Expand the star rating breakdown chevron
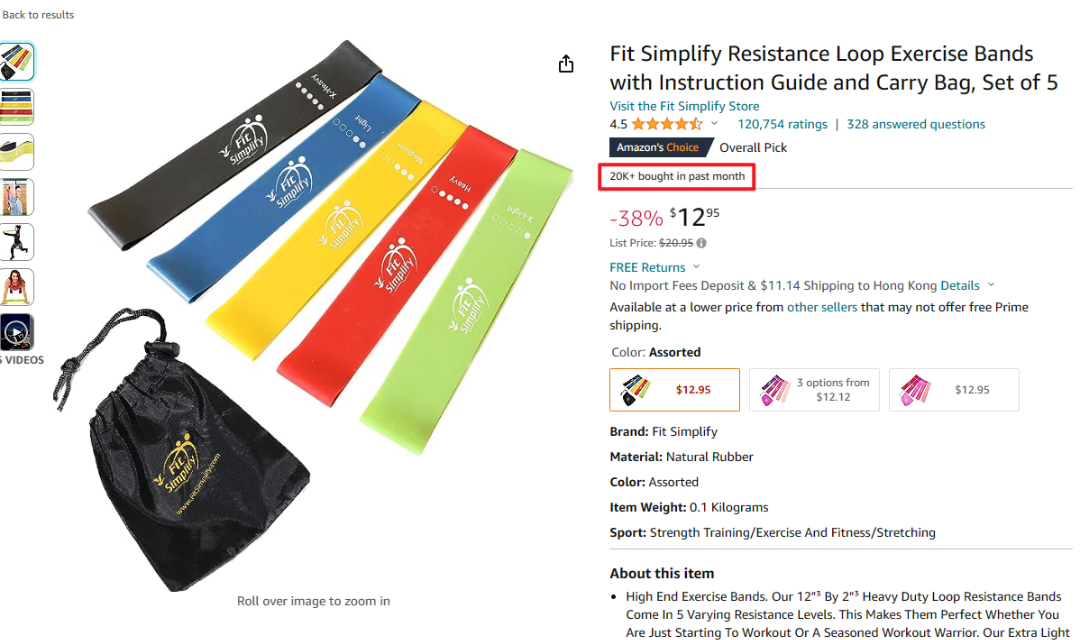The image size is (1080, 640). click(x=714, y=124)
